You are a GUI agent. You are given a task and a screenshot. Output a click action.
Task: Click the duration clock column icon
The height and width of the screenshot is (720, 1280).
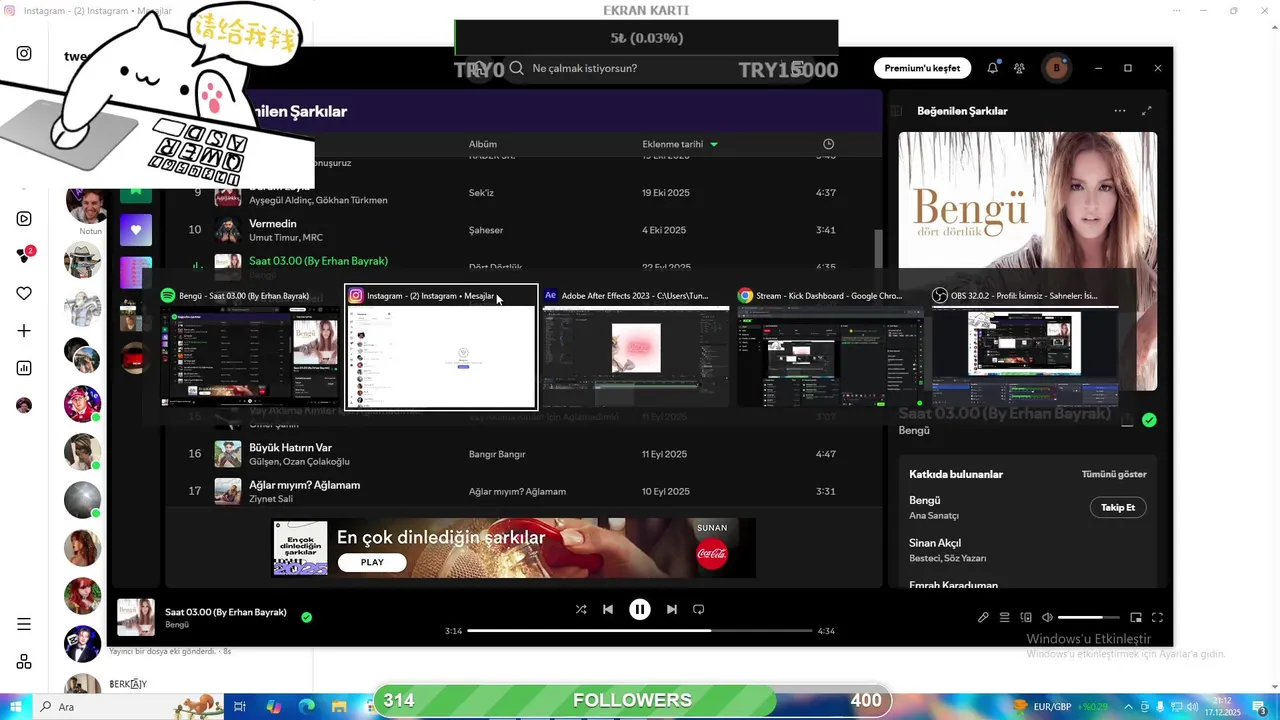tap(828, 144)
